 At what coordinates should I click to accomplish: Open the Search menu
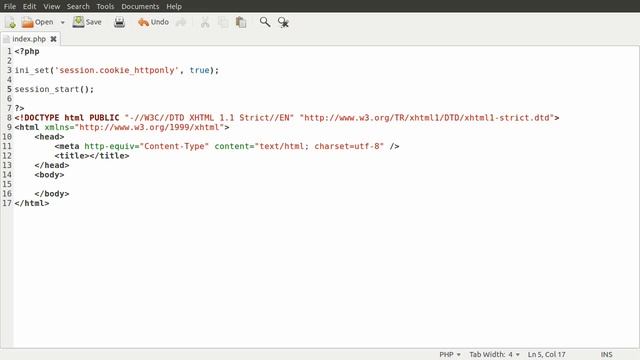[78, 7]
